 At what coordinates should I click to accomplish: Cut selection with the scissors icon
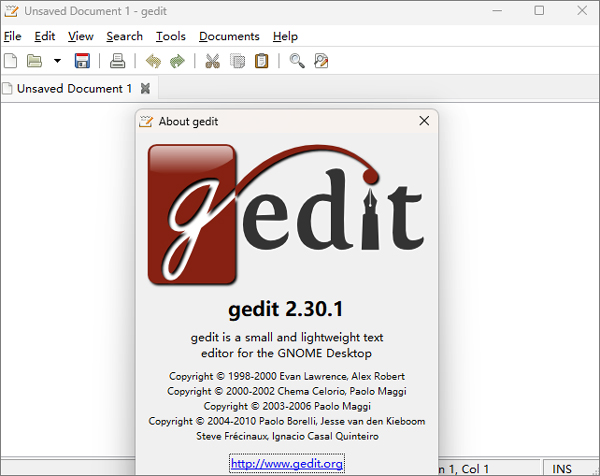coord(213,61)
